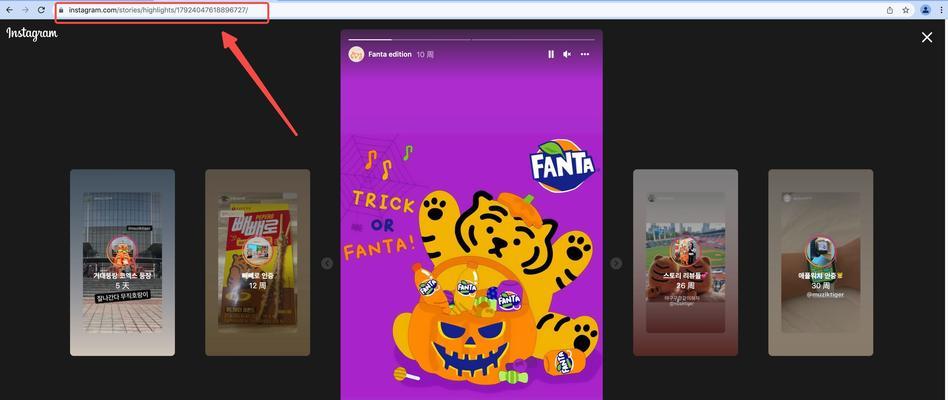Open the 26 周 story reviews thumbnail
The height and width of the screenshot is (400, 948).
(686, 262)
